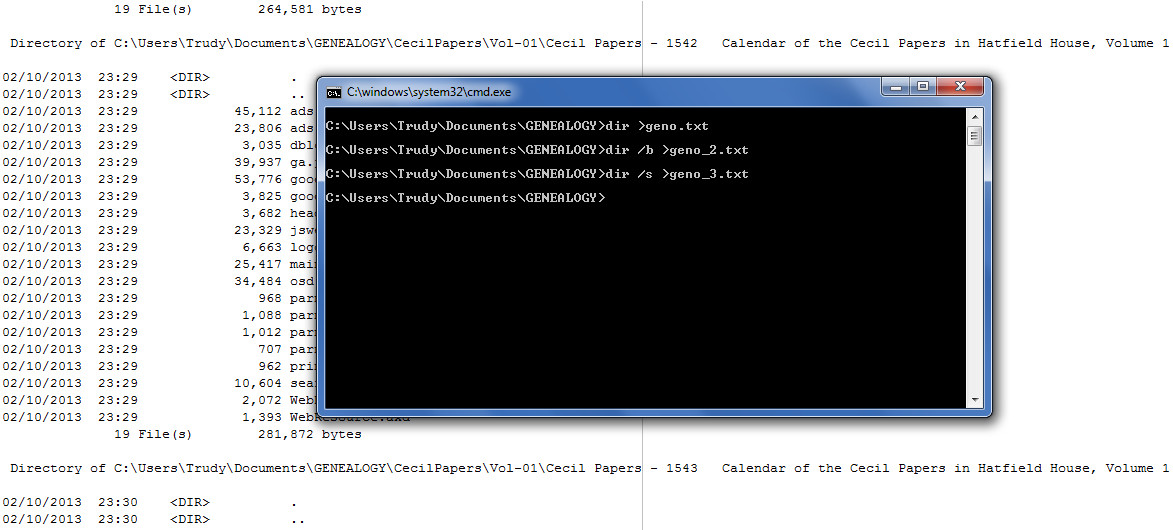Click the C:\windows\system32\cmd.exe title text
1173x530 pixels.
point(429,92)
